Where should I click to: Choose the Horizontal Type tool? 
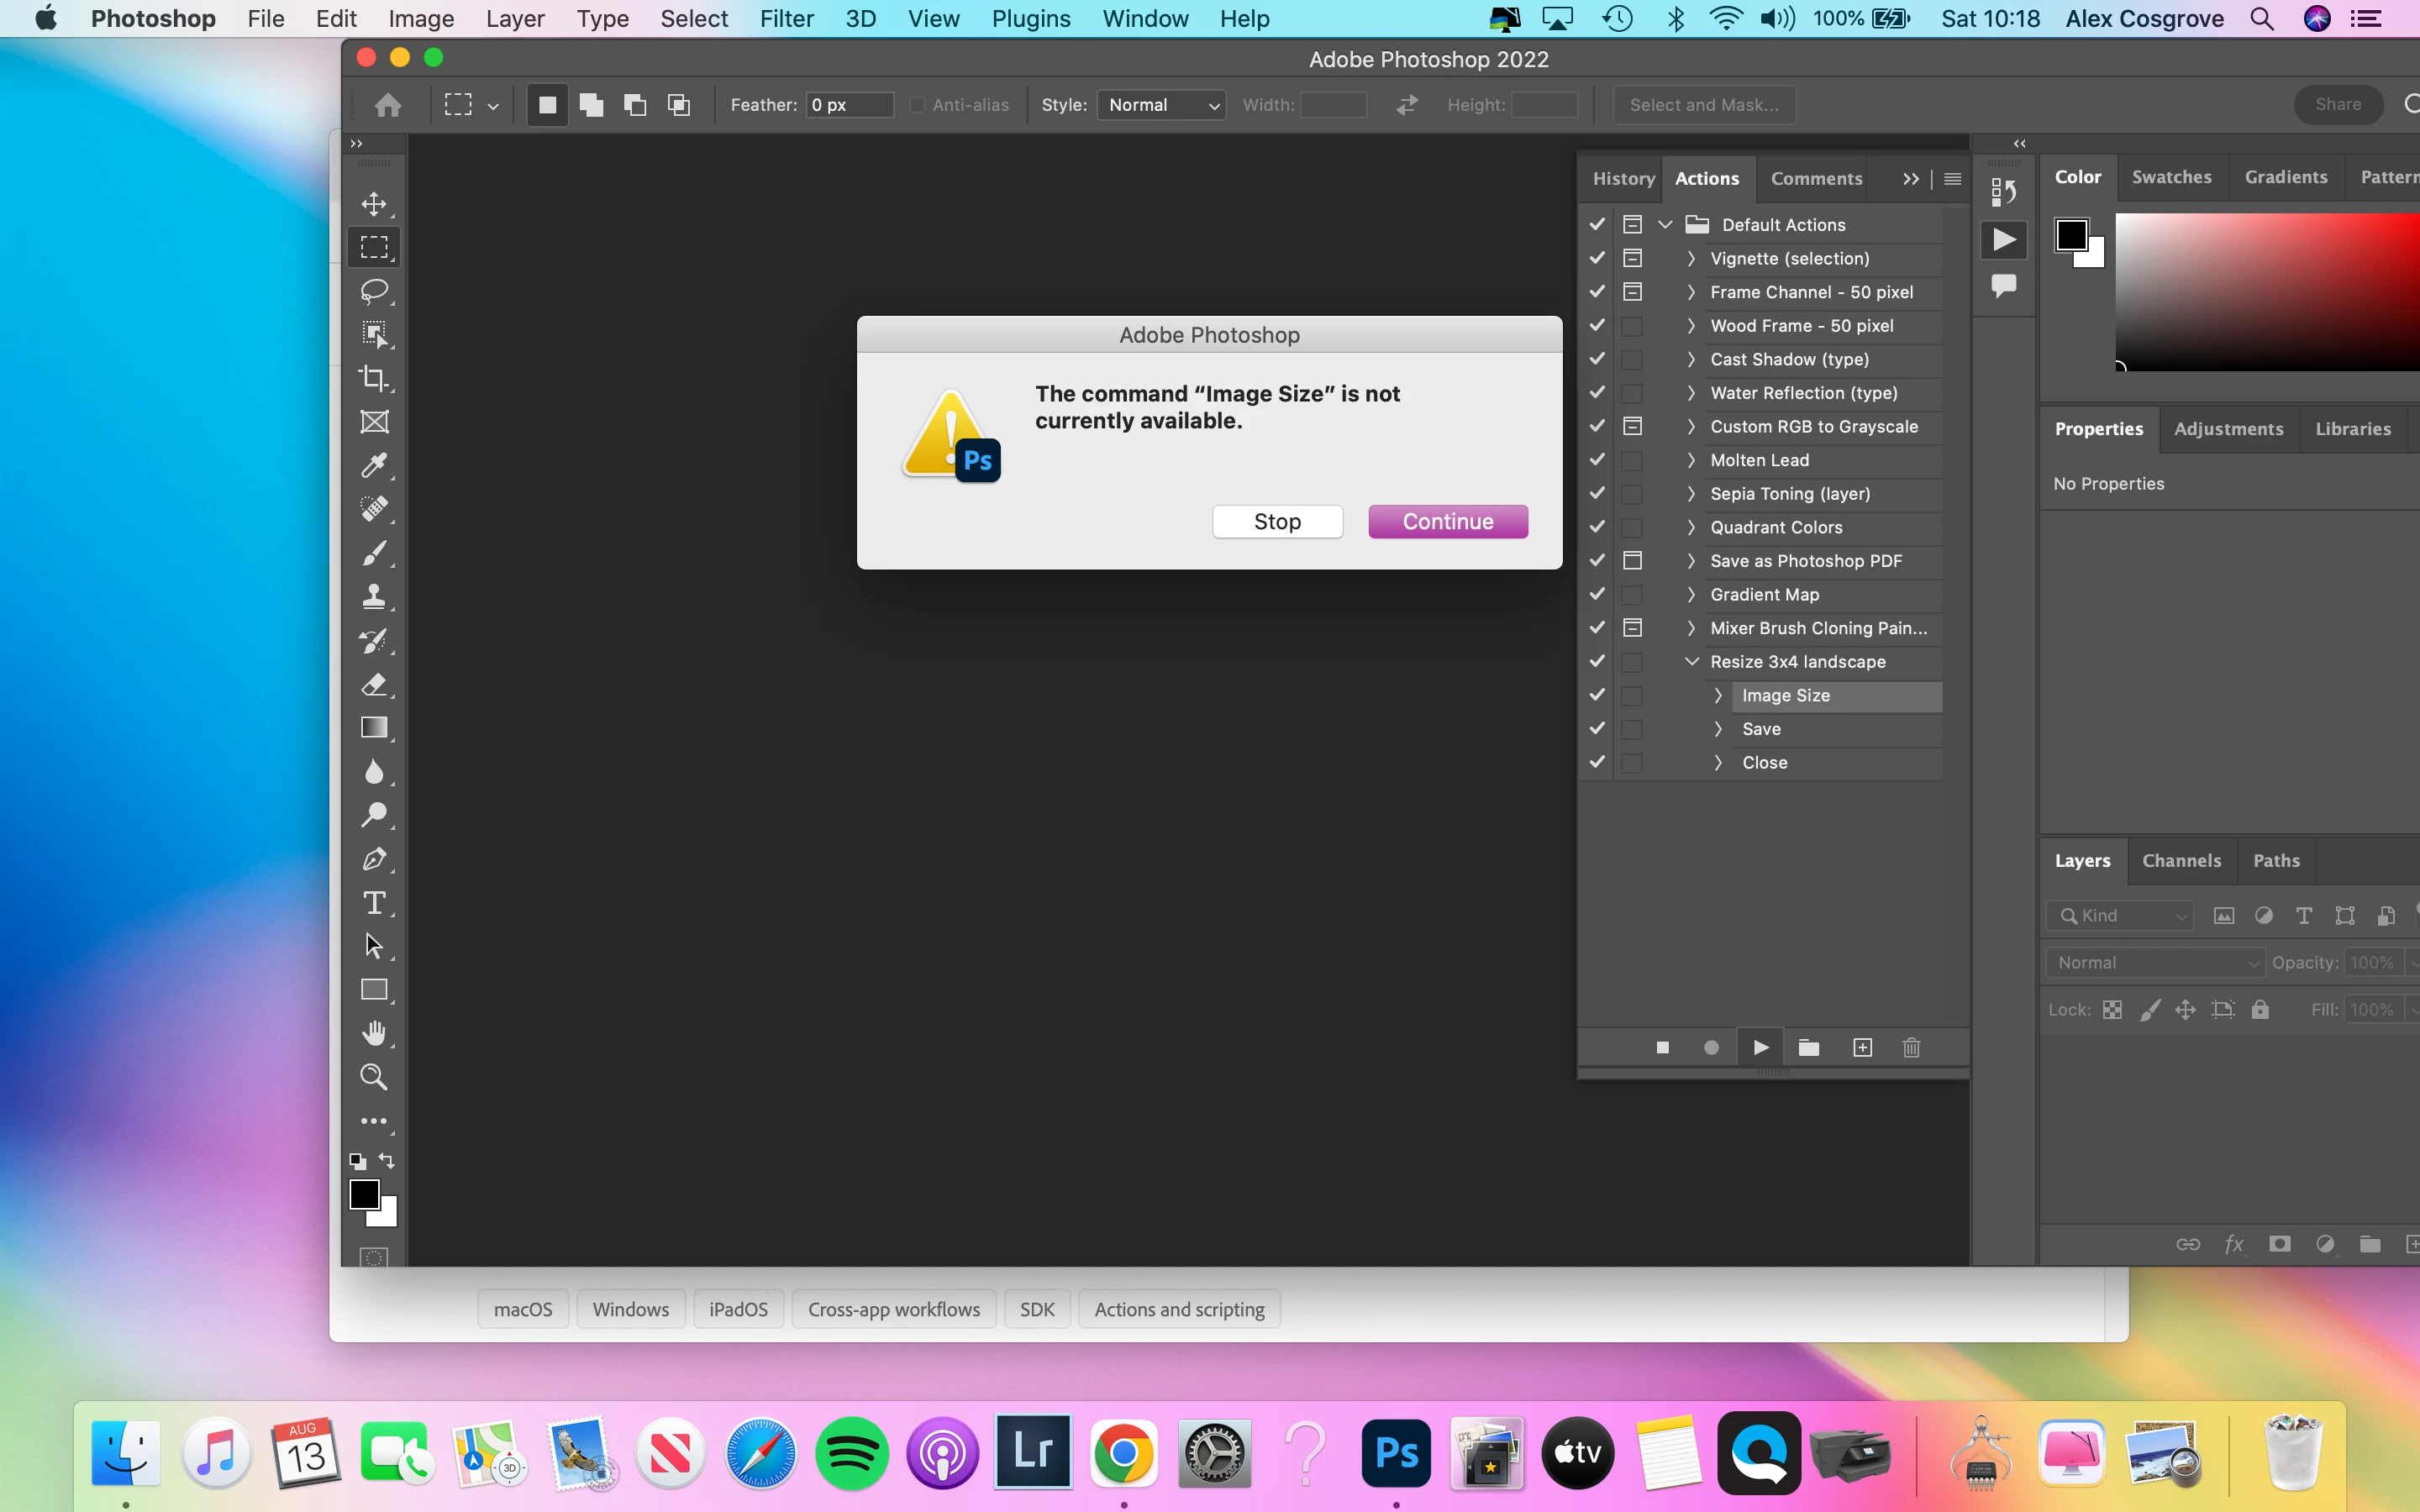point(374,903)
